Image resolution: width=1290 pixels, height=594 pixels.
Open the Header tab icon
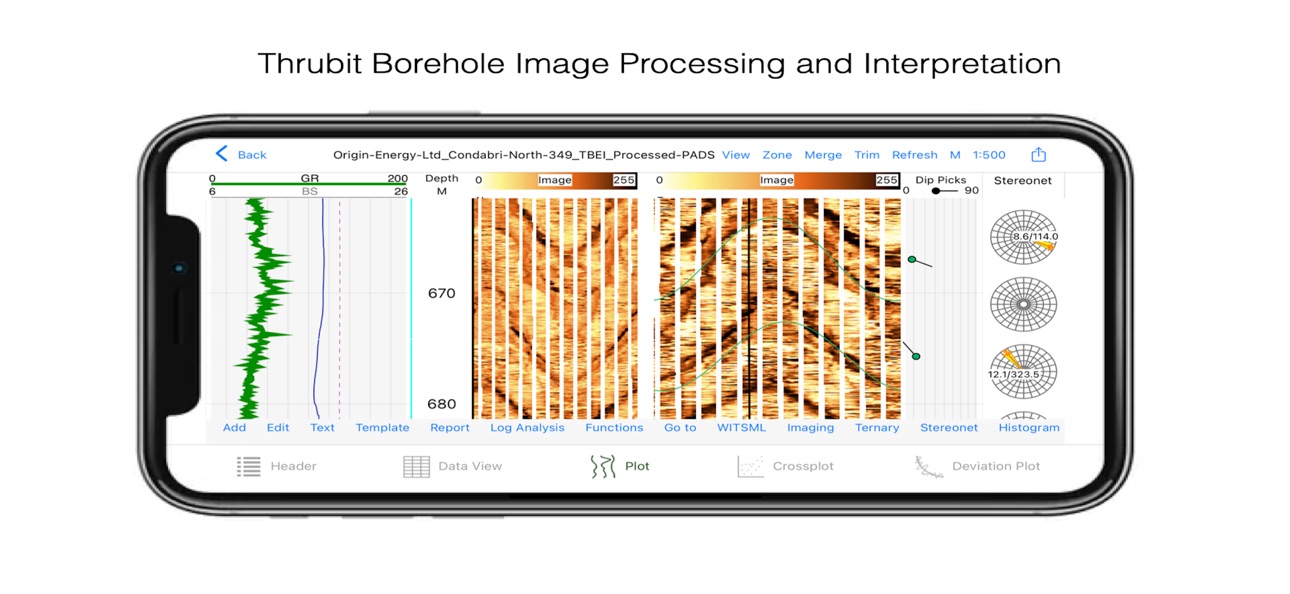249,466
